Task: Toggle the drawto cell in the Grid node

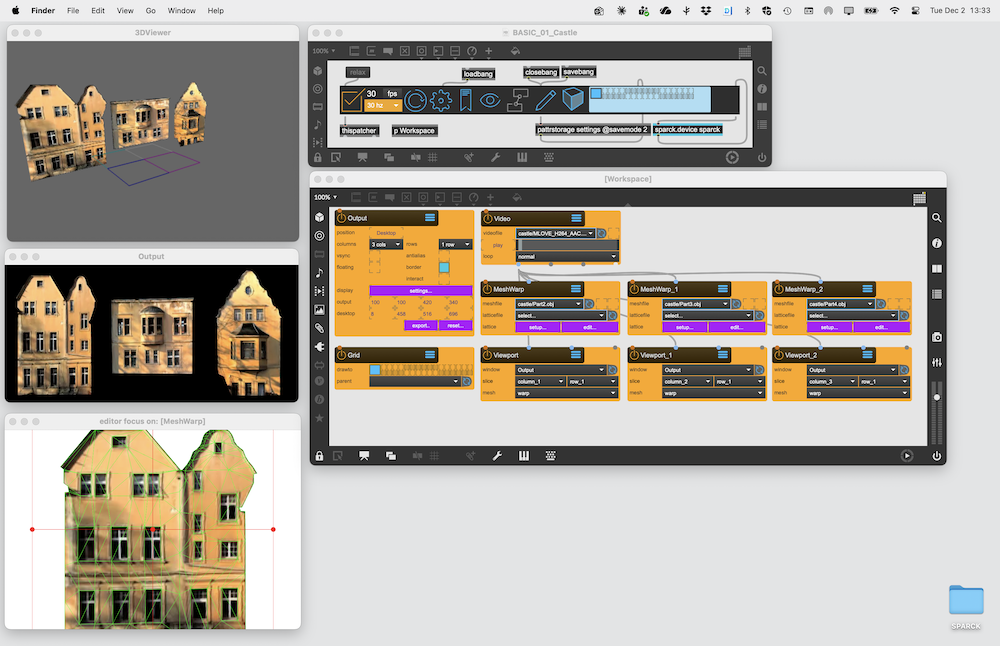Action: point(375,369)
